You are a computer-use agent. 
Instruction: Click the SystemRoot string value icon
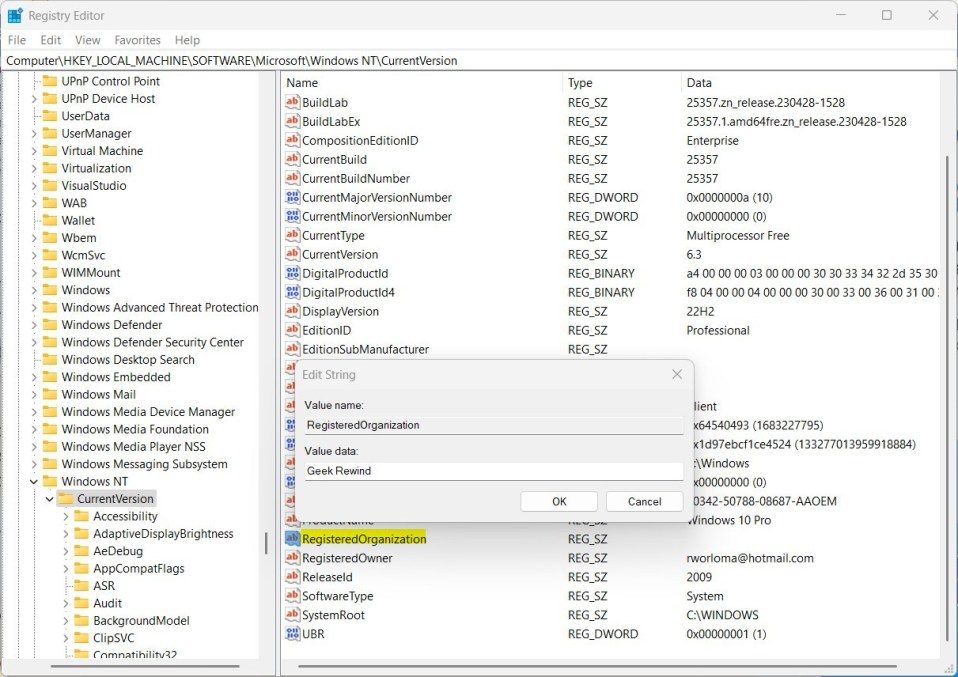tap(292, 615)
